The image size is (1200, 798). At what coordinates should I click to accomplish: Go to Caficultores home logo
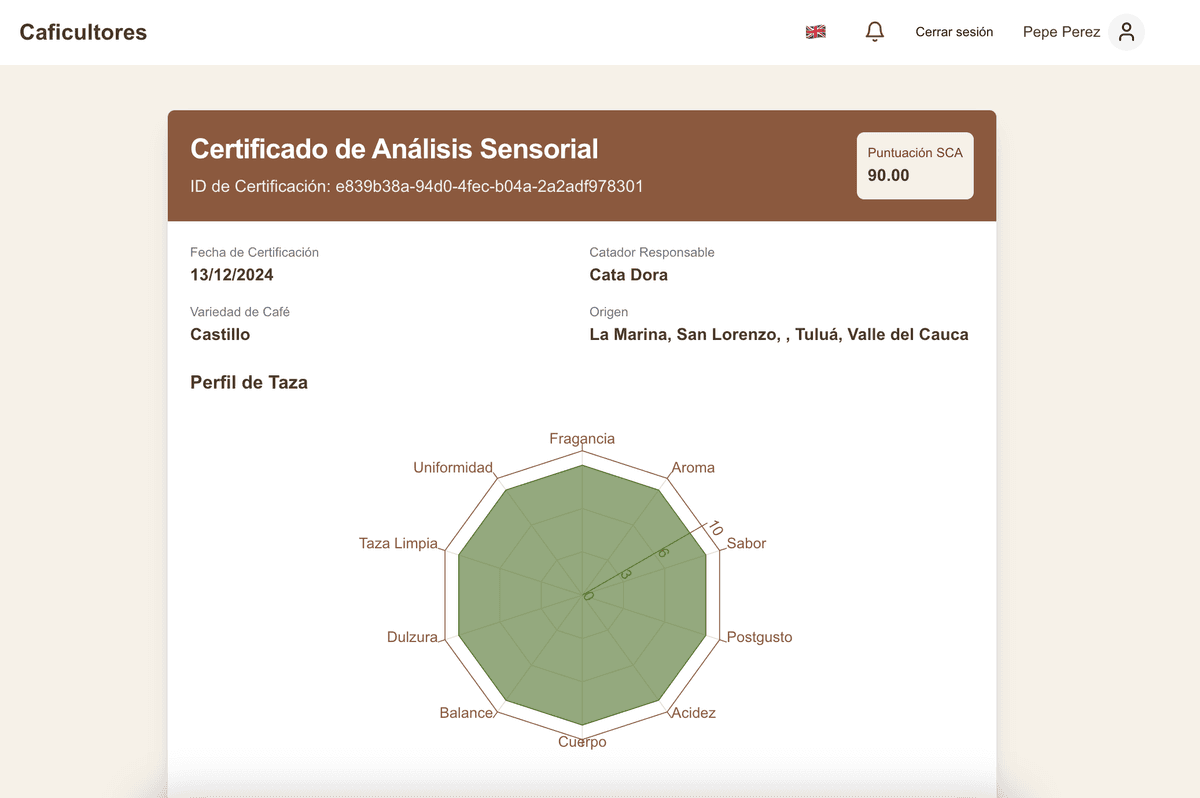(83, 32)
